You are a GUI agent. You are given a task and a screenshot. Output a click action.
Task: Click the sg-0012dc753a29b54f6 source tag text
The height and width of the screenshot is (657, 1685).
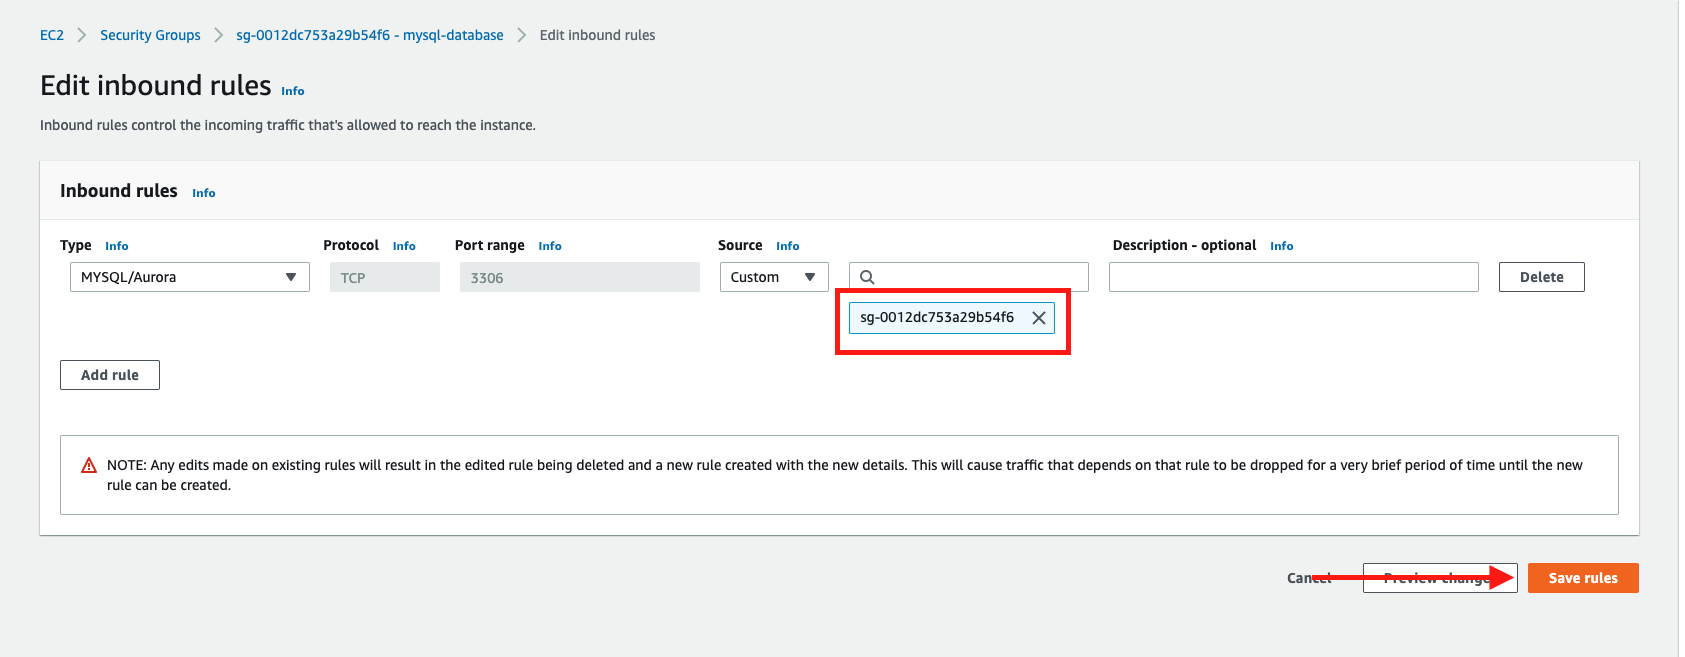tap(937, 317)
